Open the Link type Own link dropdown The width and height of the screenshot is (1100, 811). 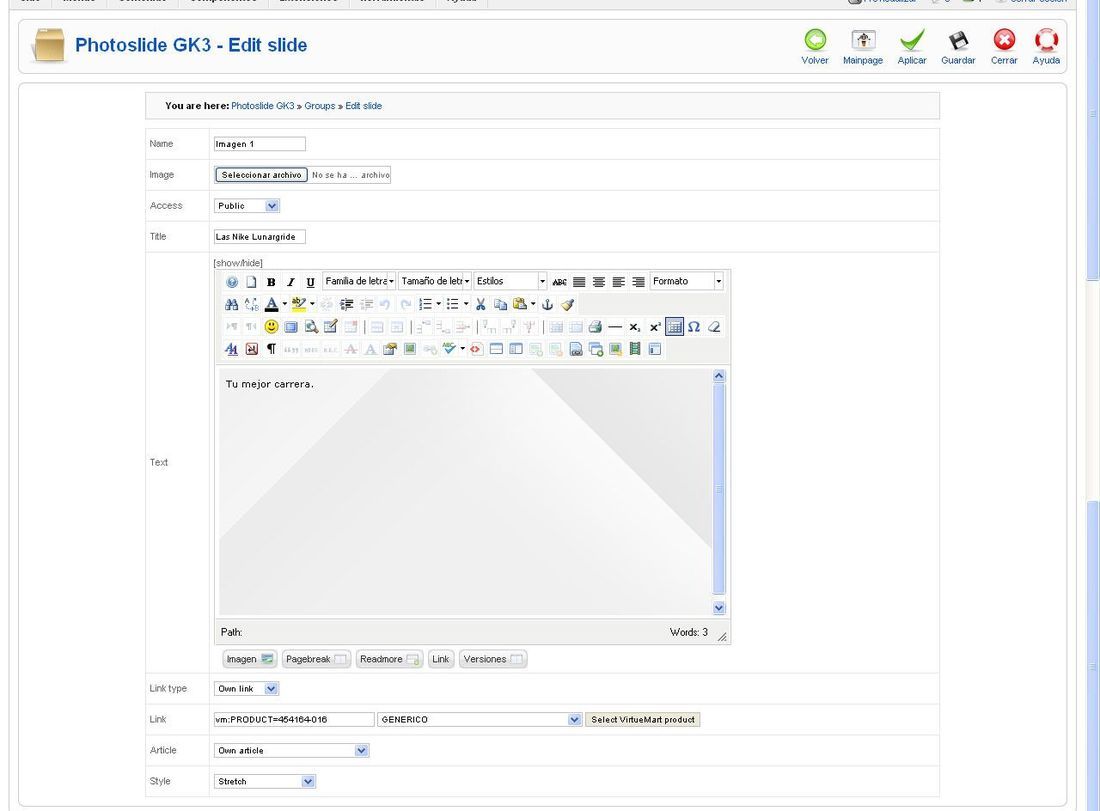pyautogui.click(x=246, y=689)
